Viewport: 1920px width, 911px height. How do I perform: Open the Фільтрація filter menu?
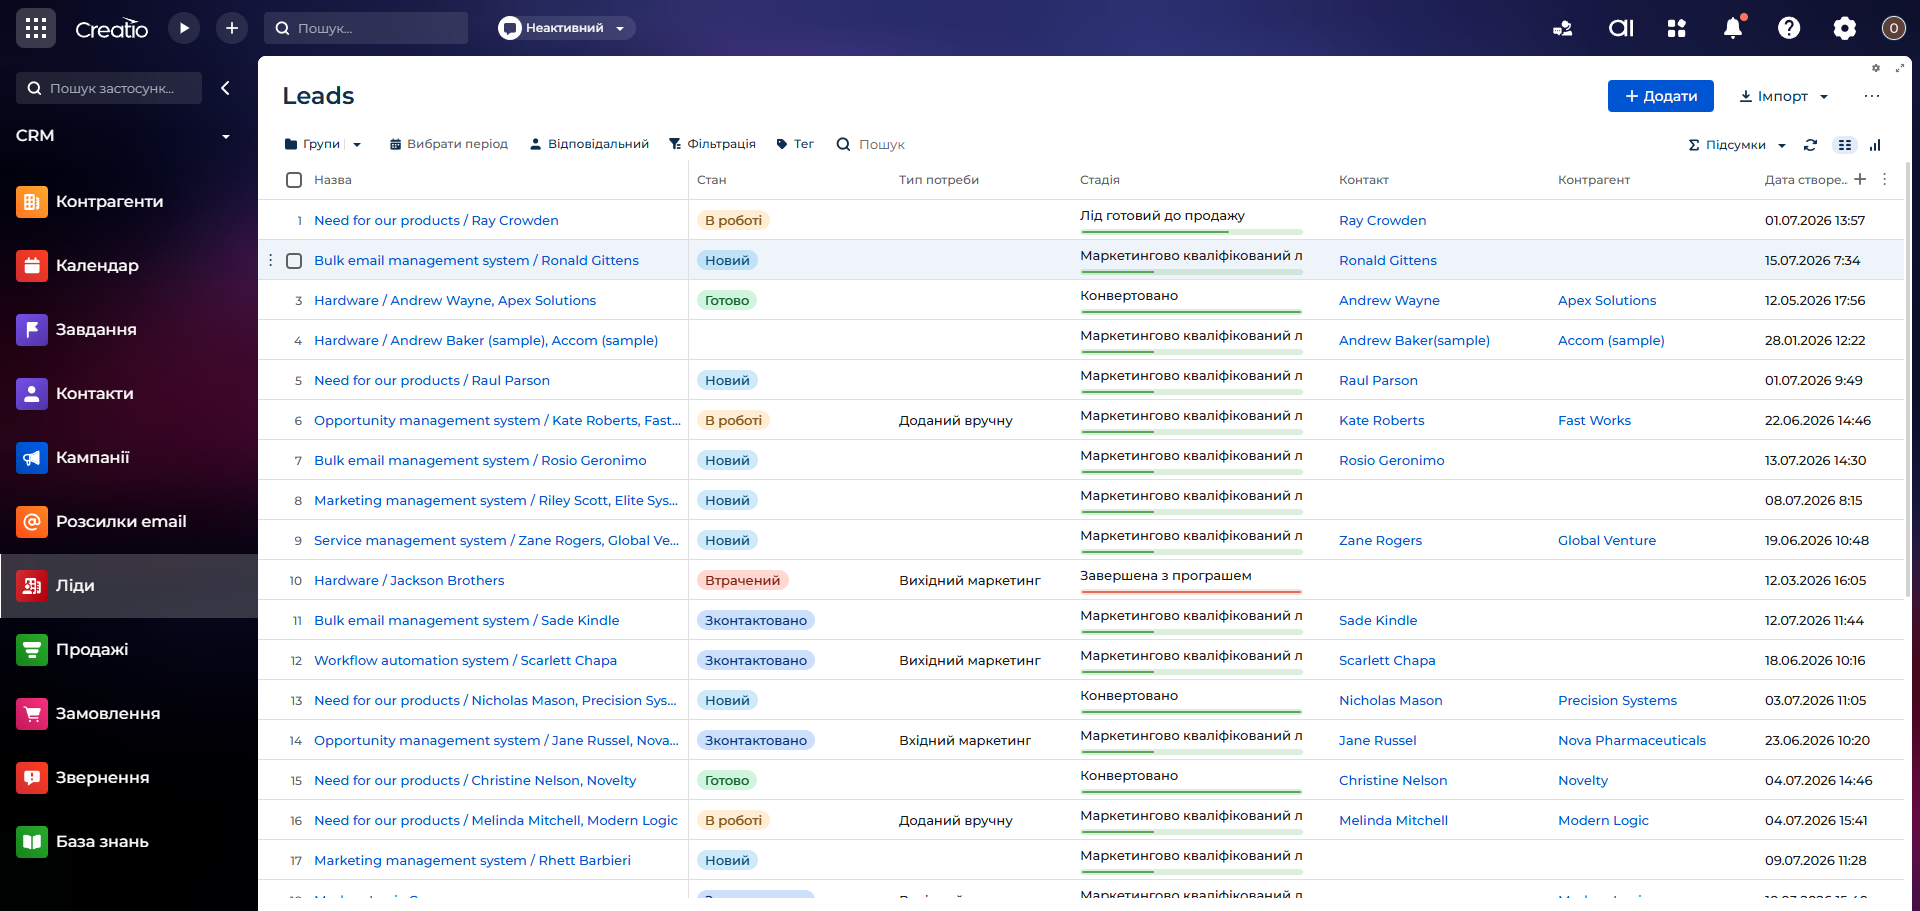tap(712, 144)
